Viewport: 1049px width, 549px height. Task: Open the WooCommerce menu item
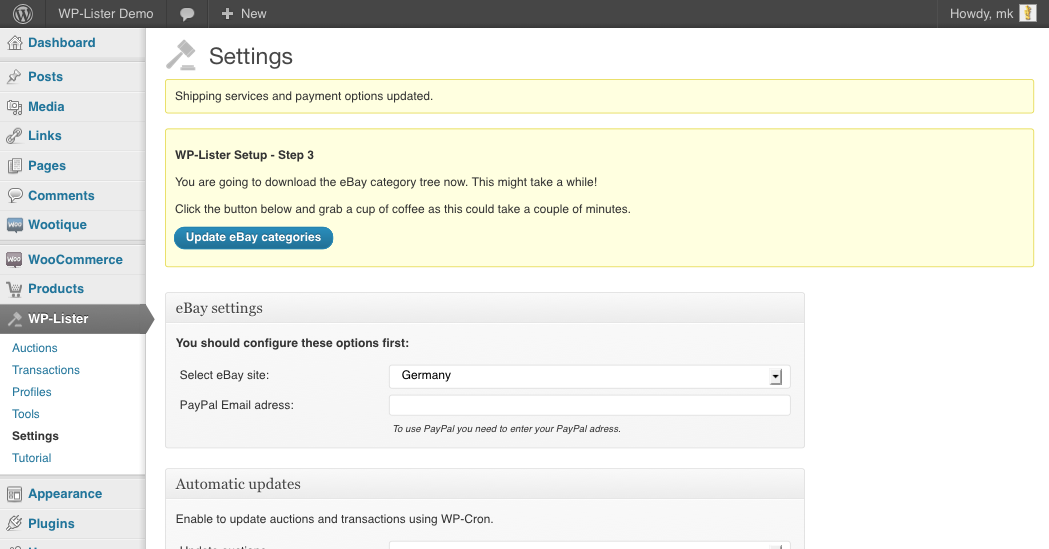[76, 259]
